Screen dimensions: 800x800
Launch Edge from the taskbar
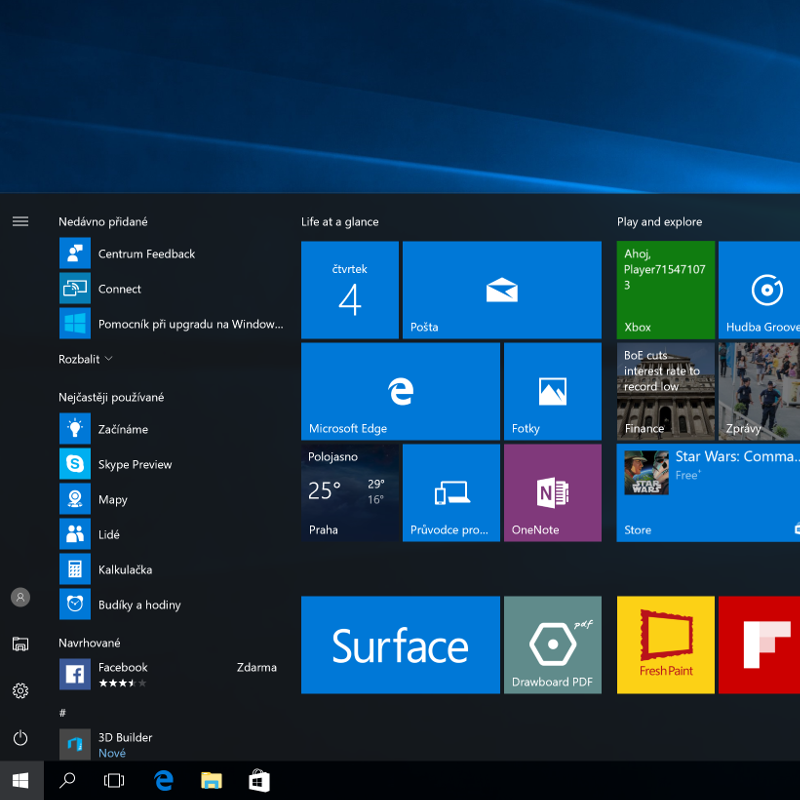pos(163,781)
